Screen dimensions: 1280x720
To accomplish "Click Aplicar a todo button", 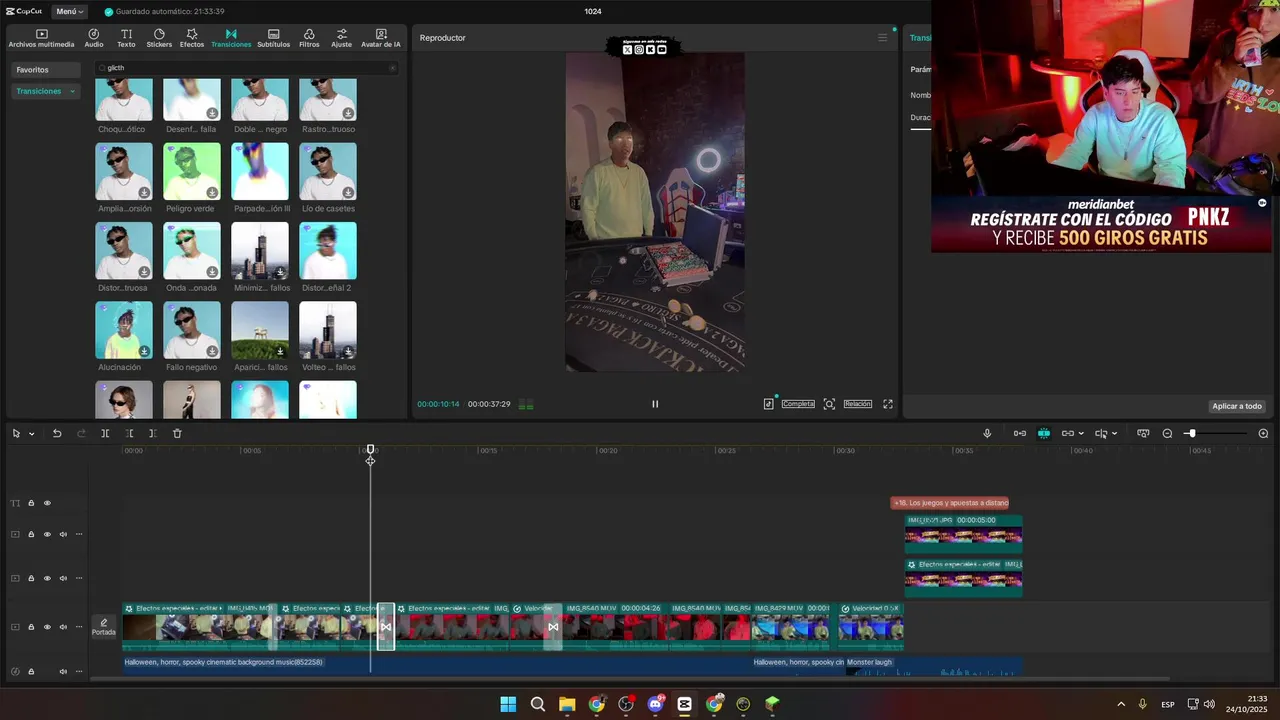I will [1237, 406].
